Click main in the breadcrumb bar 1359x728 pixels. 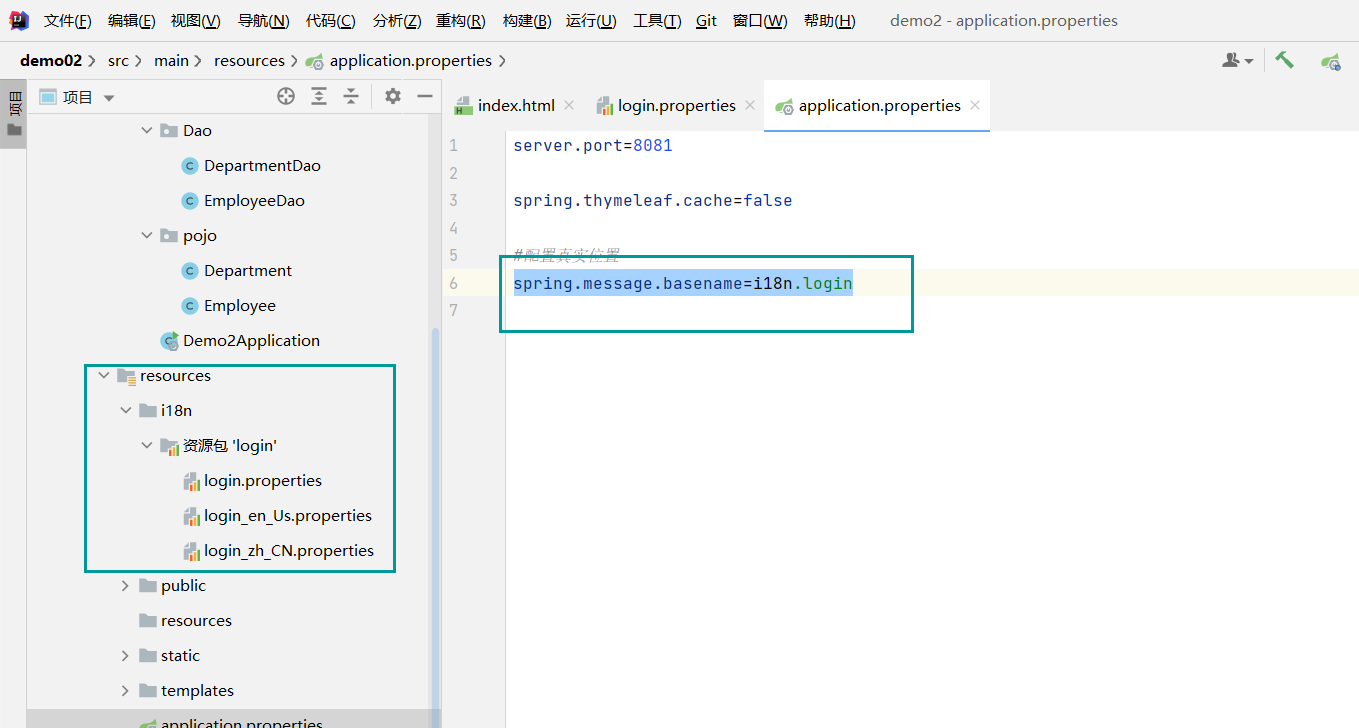(171, 61)
